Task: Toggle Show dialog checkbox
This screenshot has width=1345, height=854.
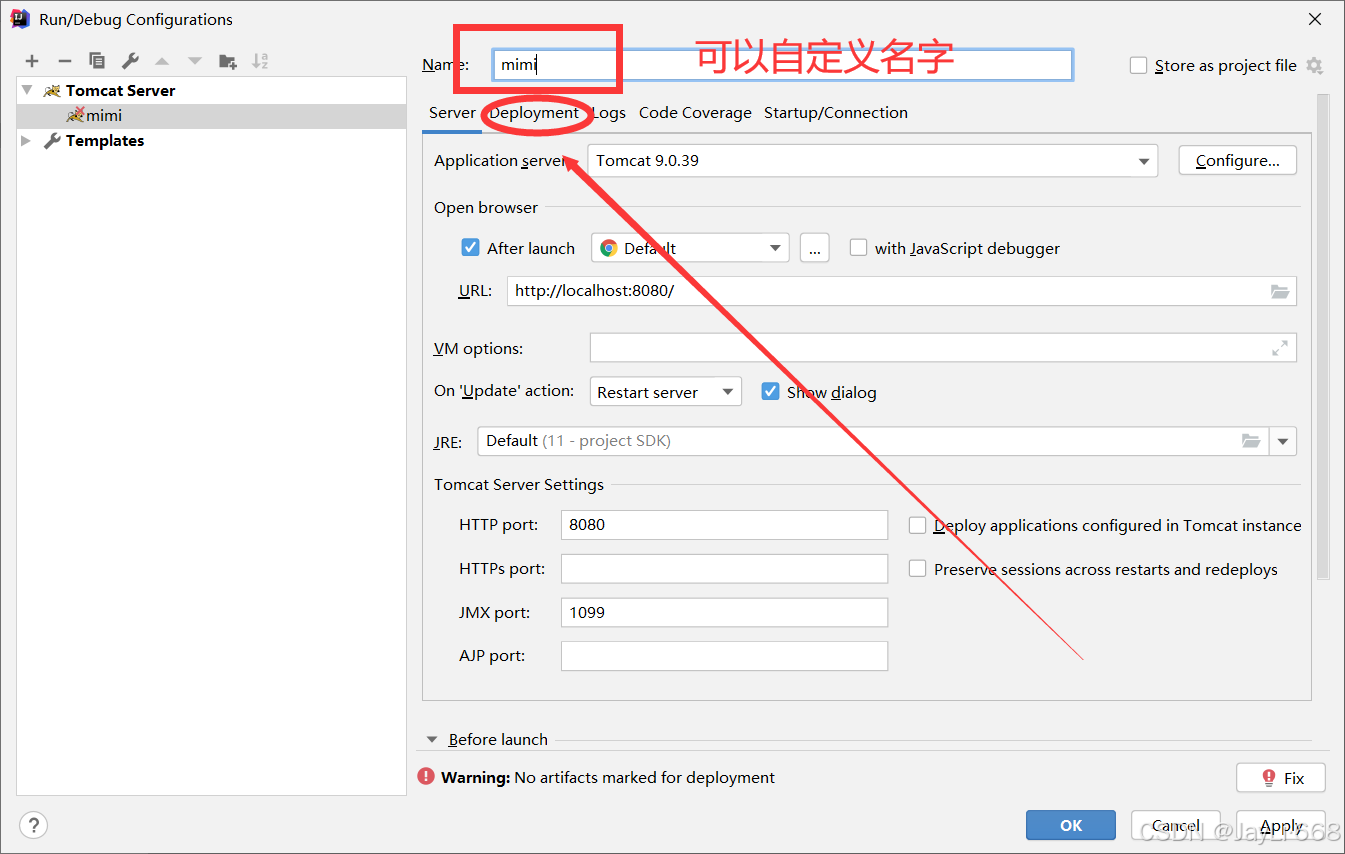Action: coord(770,392)
